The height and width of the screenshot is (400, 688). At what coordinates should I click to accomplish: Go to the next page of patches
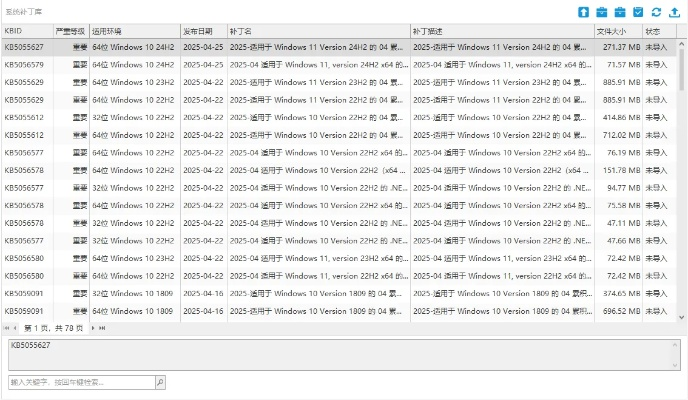point(92,328)
